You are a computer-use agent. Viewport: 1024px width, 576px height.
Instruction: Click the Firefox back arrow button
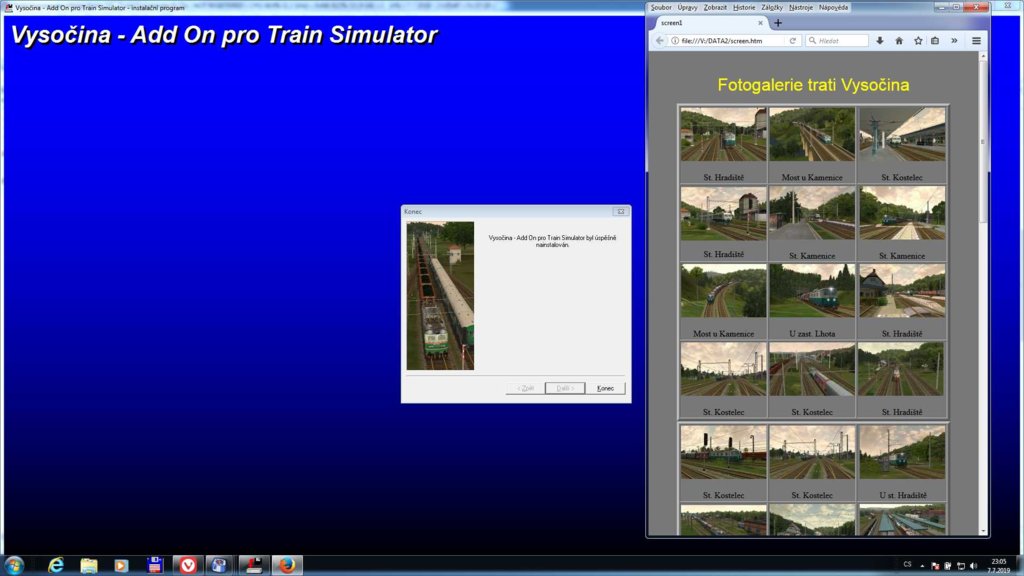pos(660,40)
